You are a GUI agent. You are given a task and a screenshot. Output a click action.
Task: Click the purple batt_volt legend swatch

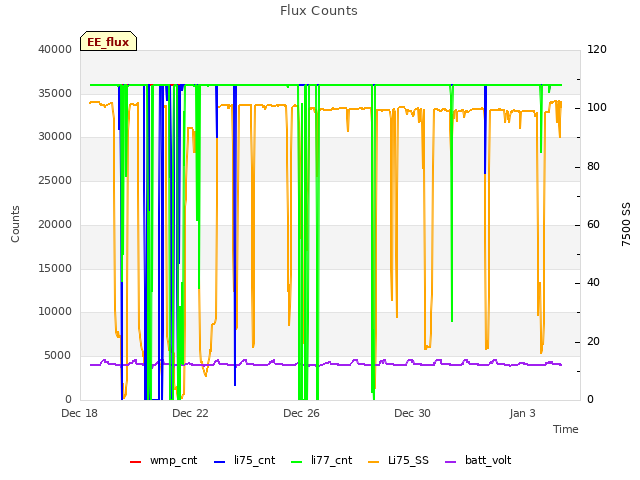(451, 461)
